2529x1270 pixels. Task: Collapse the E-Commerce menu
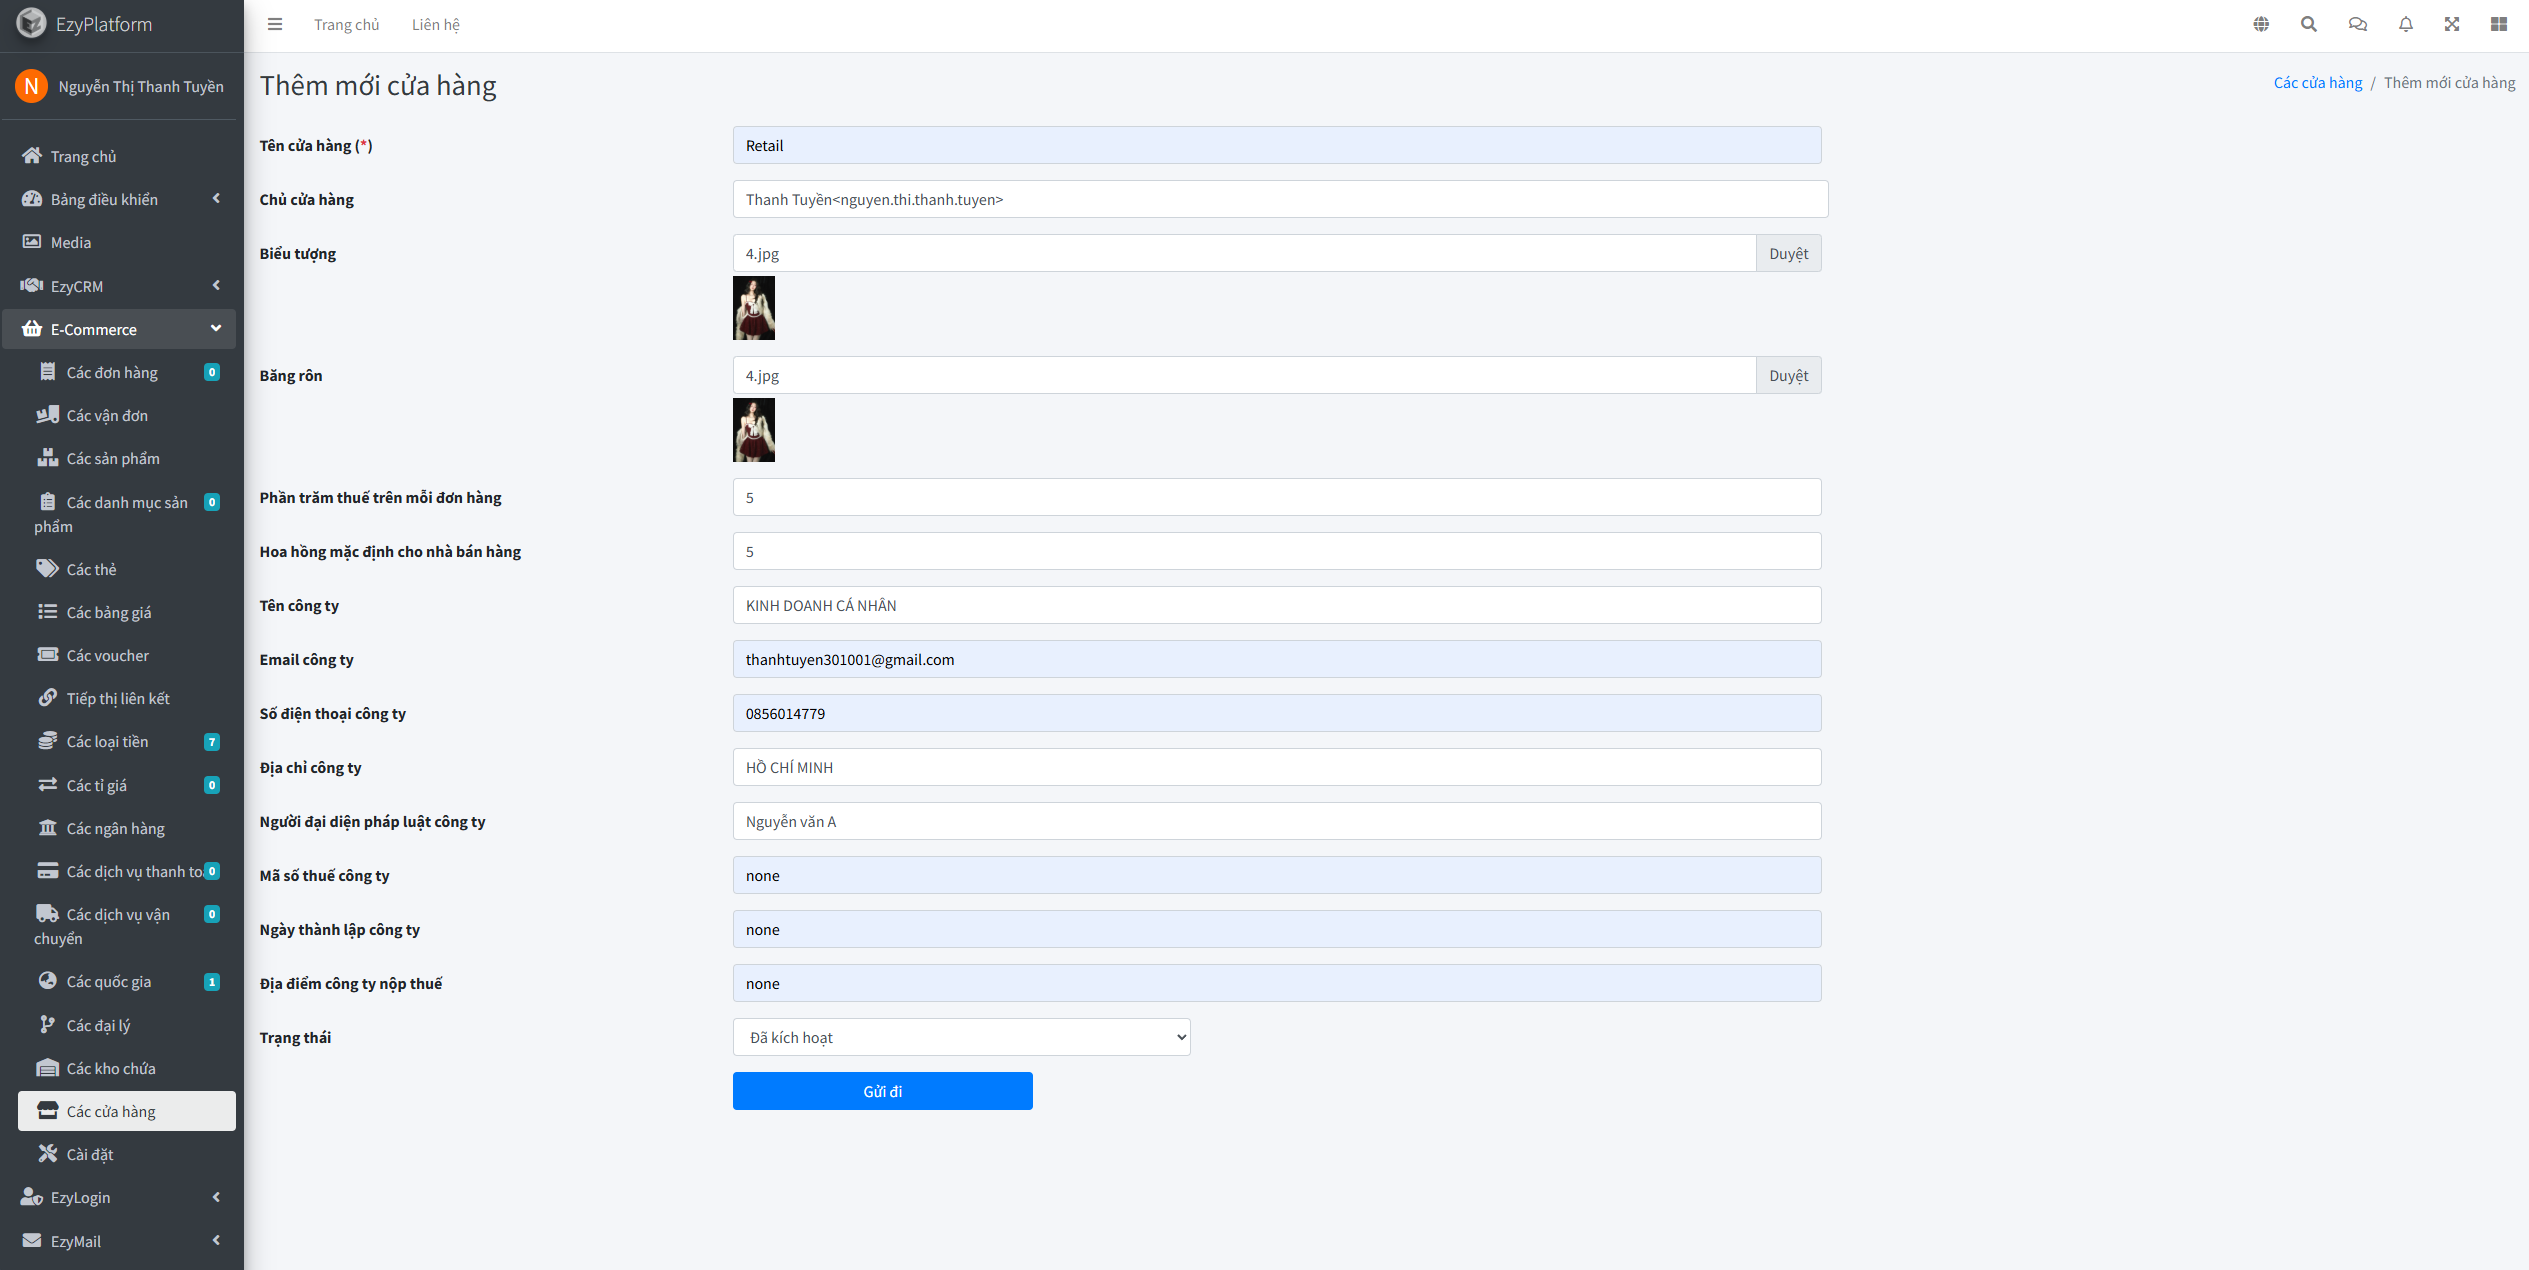[120, 329]
